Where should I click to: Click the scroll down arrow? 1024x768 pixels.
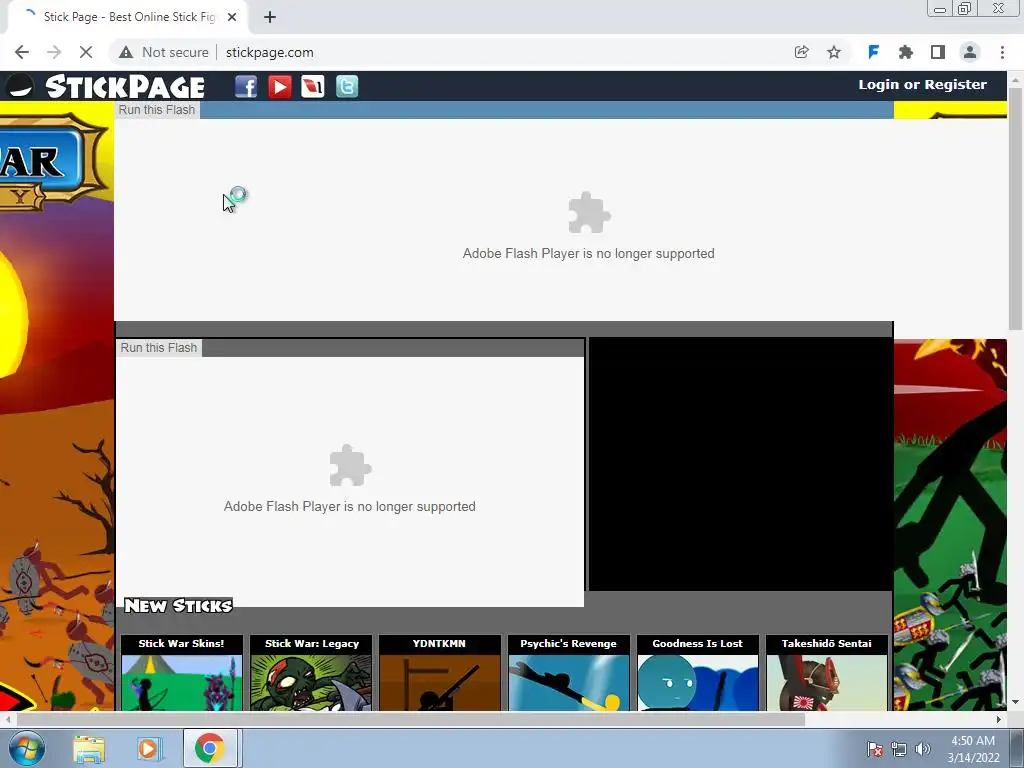[1016, 702]
